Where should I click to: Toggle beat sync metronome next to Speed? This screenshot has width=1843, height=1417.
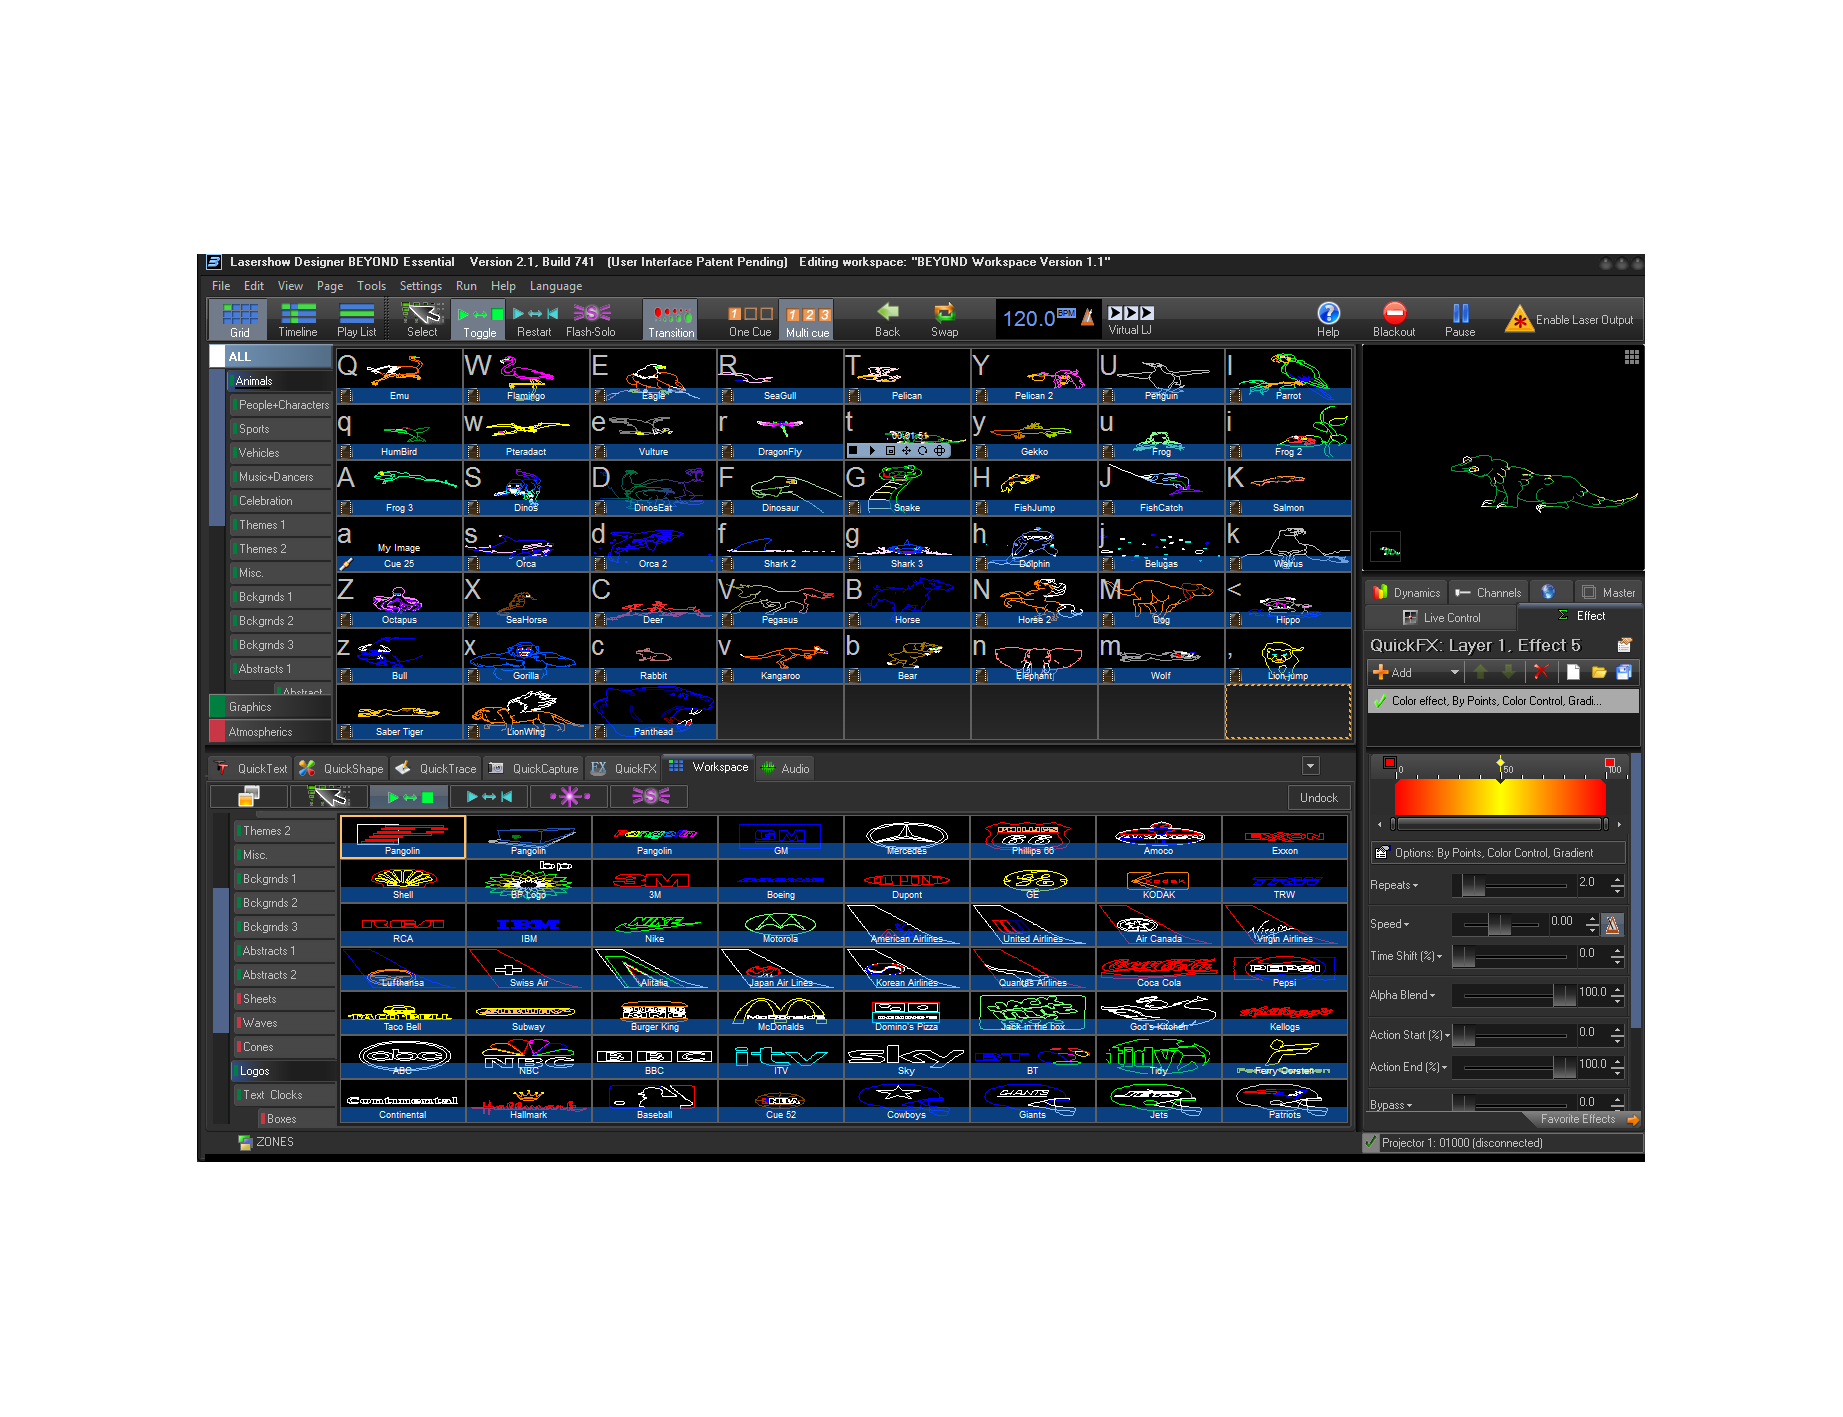1612,924
